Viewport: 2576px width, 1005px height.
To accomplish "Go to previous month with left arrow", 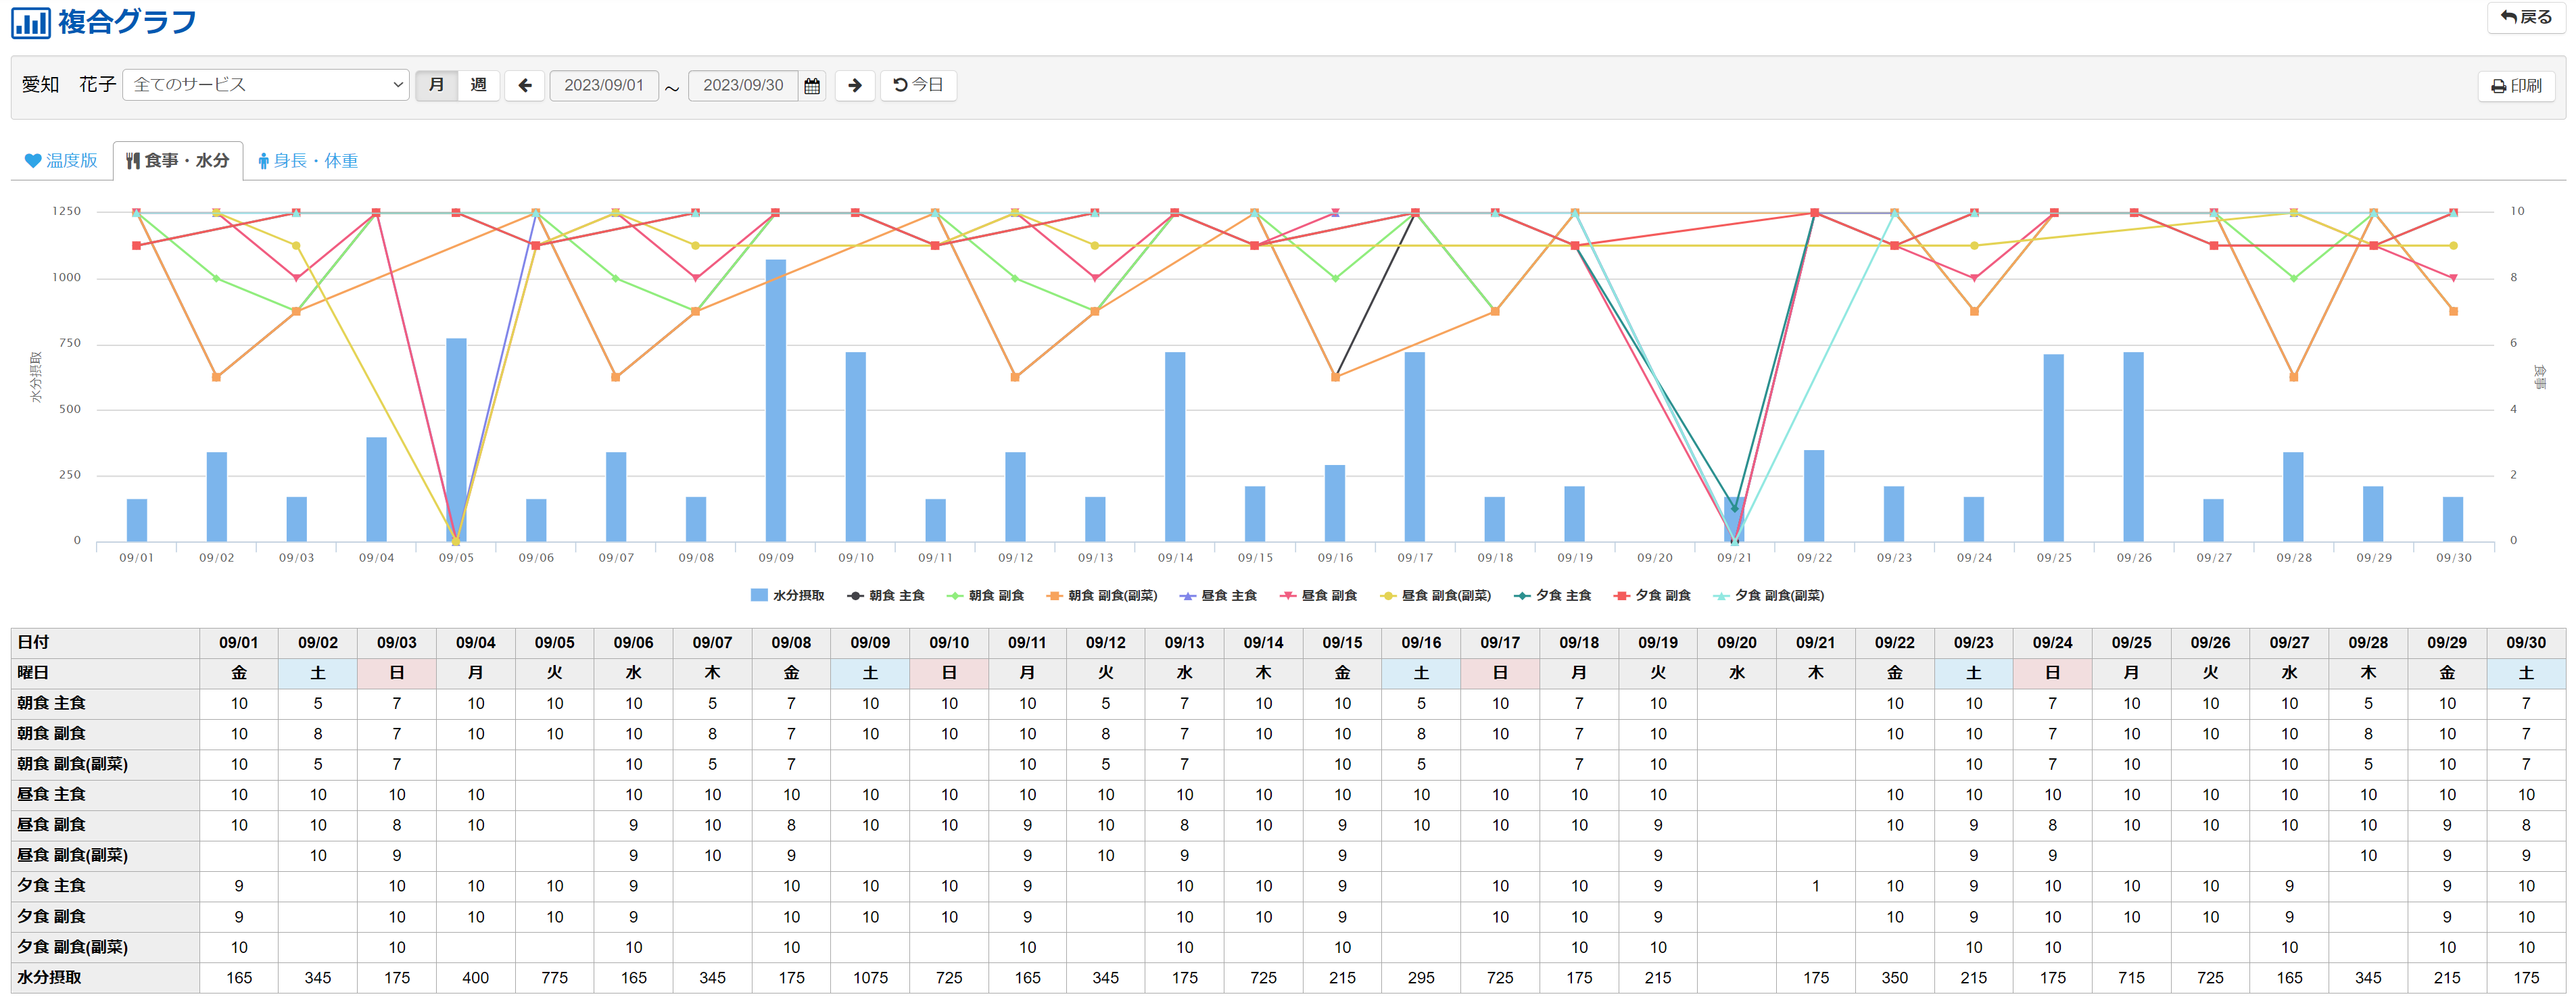I will 525,86.
